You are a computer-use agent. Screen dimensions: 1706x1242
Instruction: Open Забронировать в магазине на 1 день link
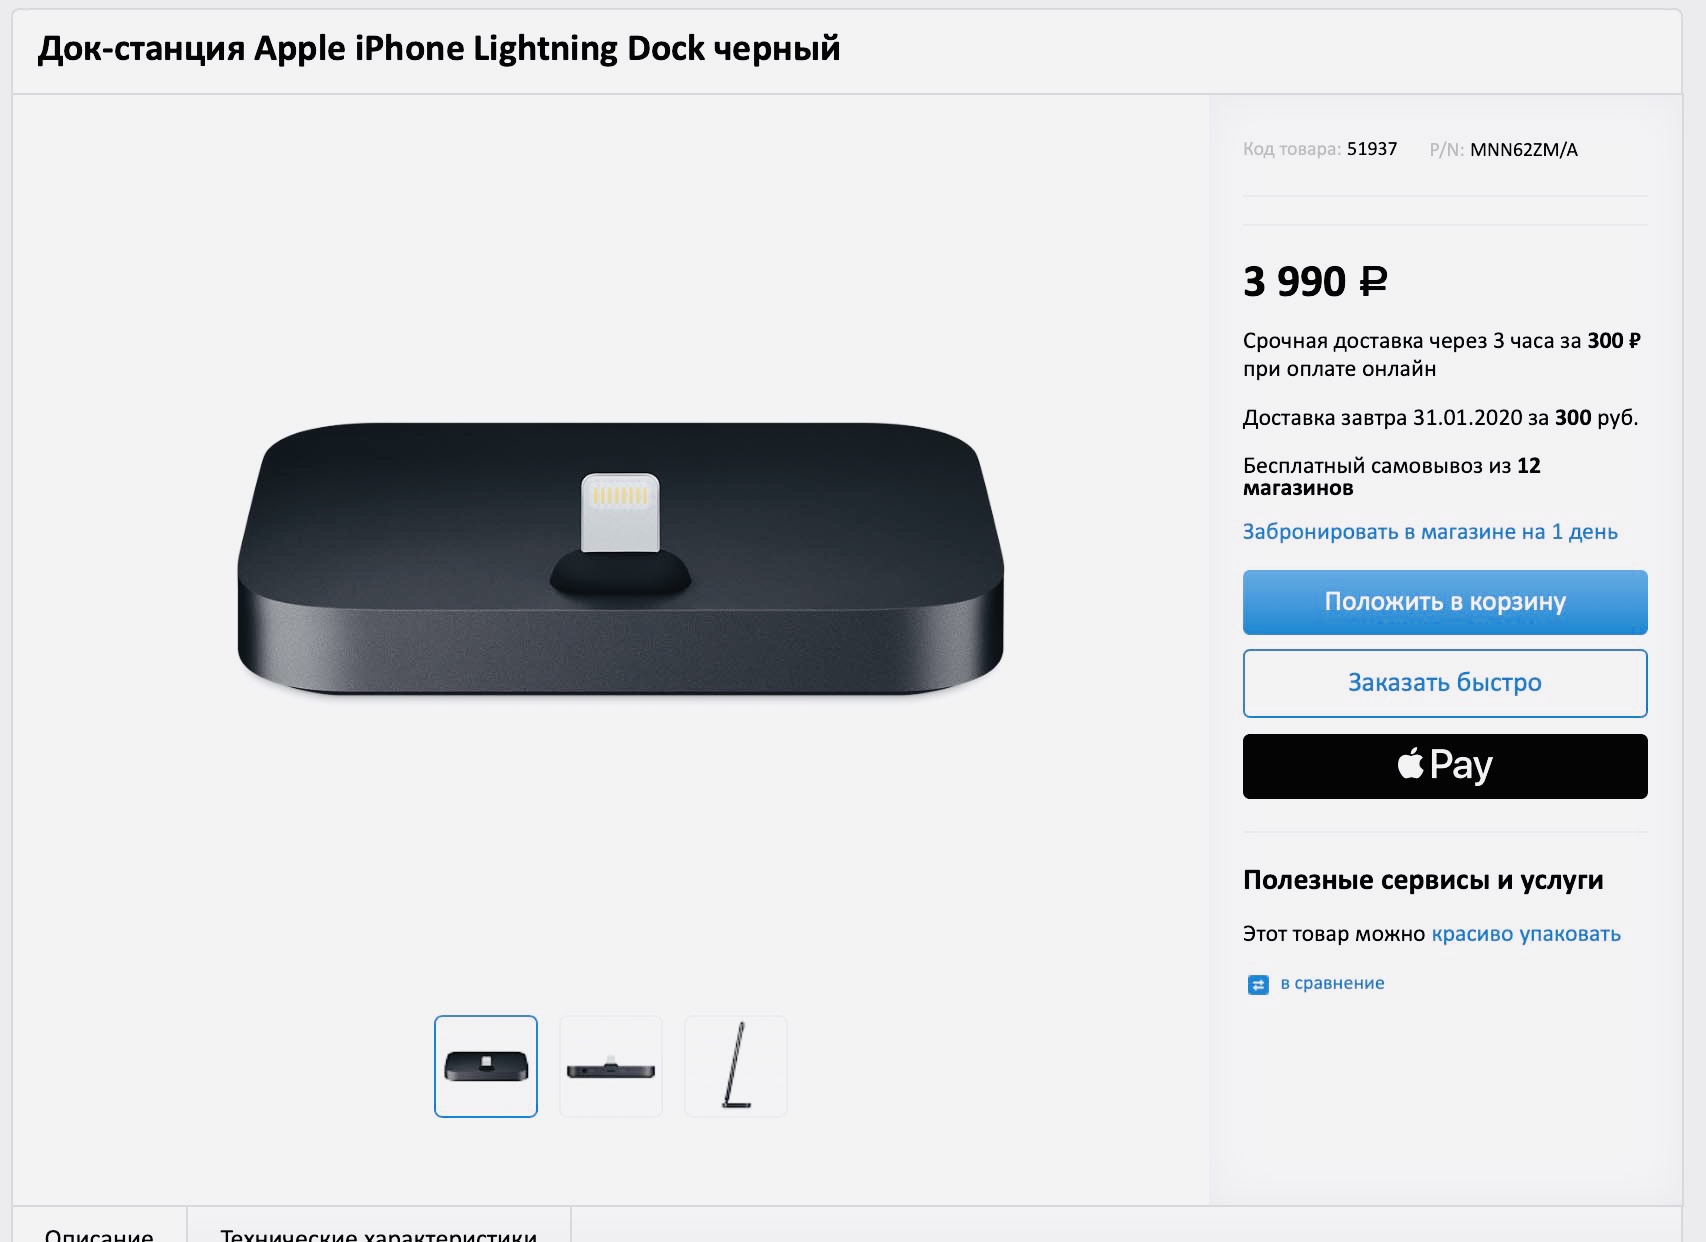point(1430,532)
